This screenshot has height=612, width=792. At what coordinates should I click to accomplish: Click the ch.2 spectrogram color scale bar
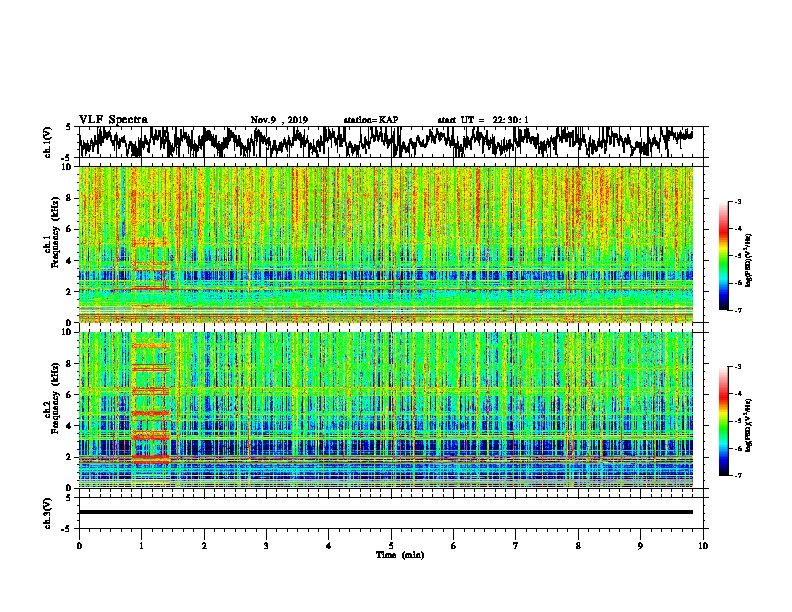pyautogui.click(x=723, y=421)
